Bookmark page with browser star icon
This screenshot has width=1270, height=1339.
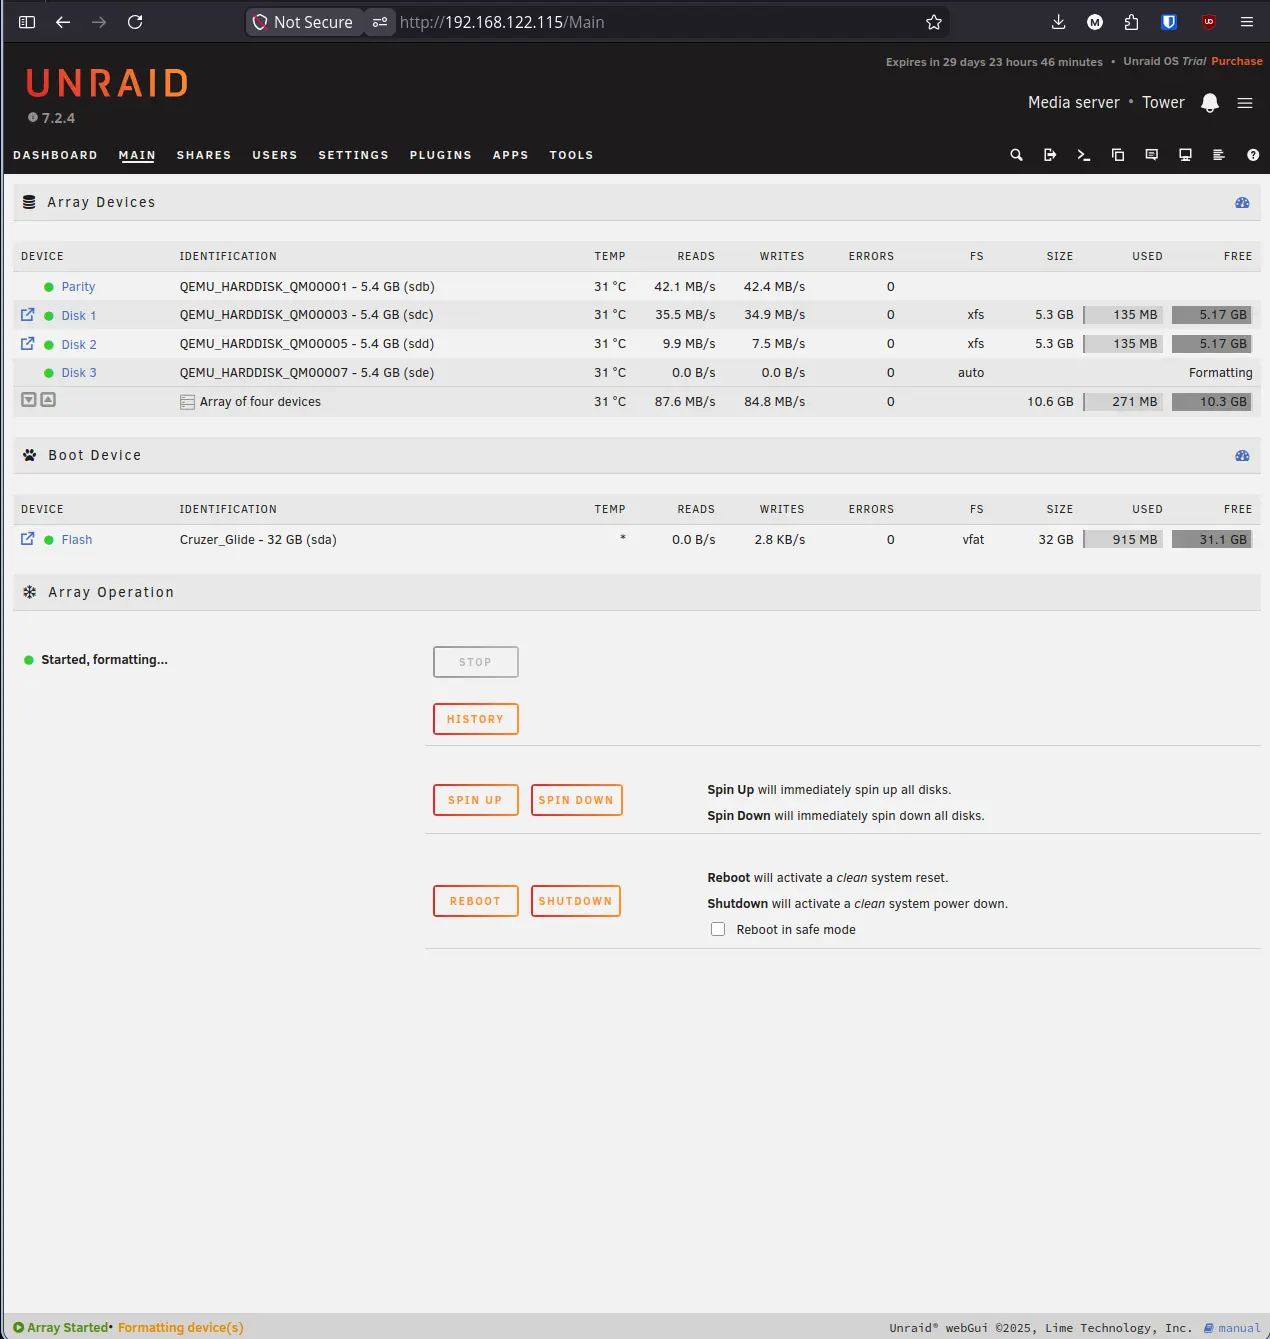(x=934, y=22)
